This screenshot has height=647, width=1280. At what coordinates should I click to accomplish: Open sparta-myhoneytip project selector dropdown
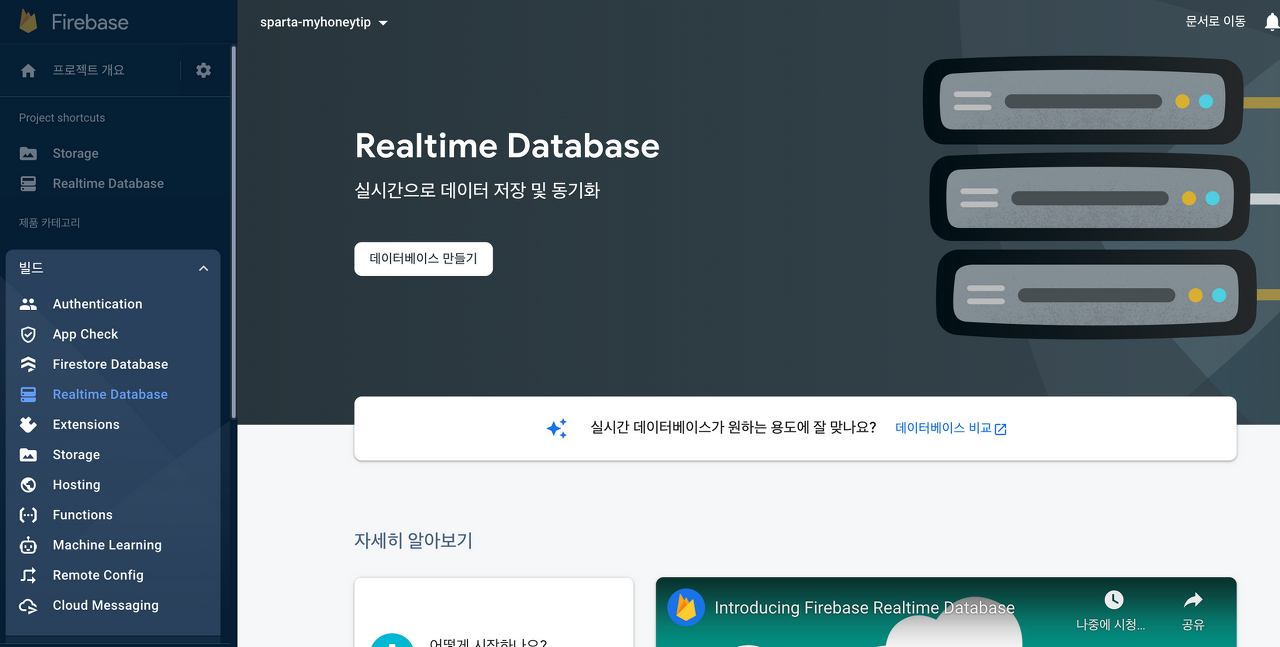click(x=323, y=22)
